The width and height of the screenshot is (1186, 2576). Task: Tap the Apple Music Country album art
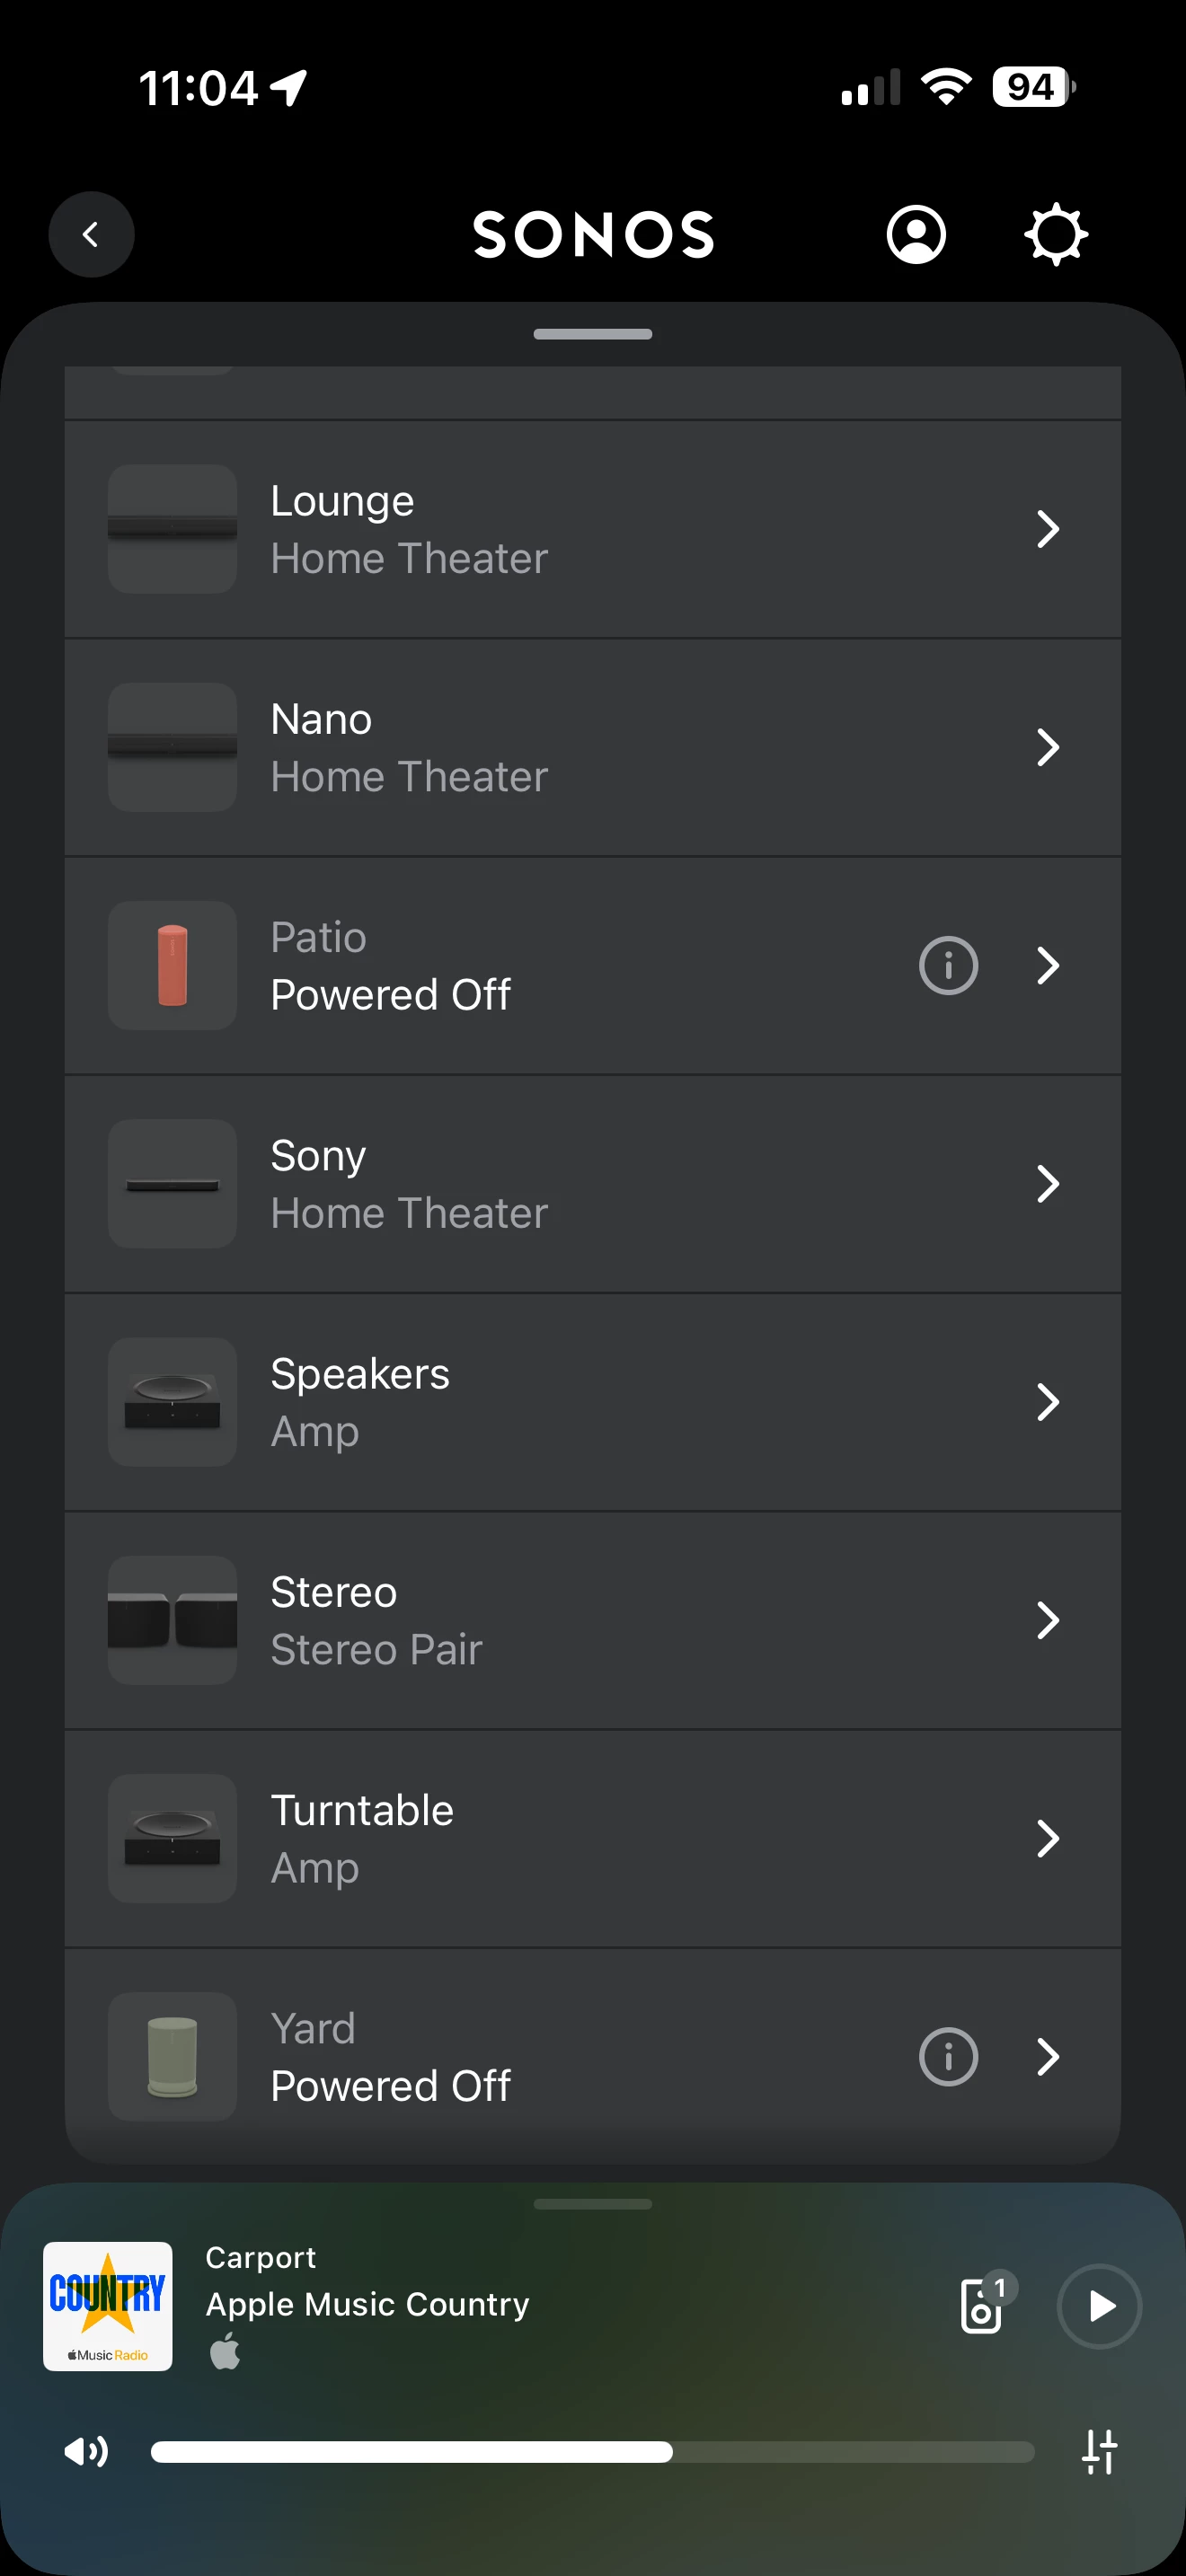coord(108,2306)
